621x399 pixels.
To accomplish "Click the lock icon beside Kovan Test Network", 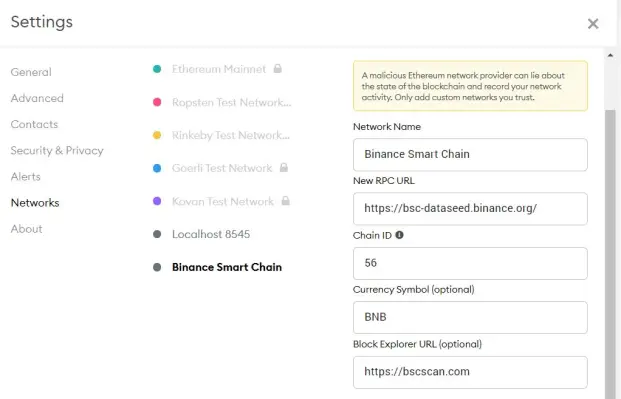I will pyautogui.click(x=286, y=200).
